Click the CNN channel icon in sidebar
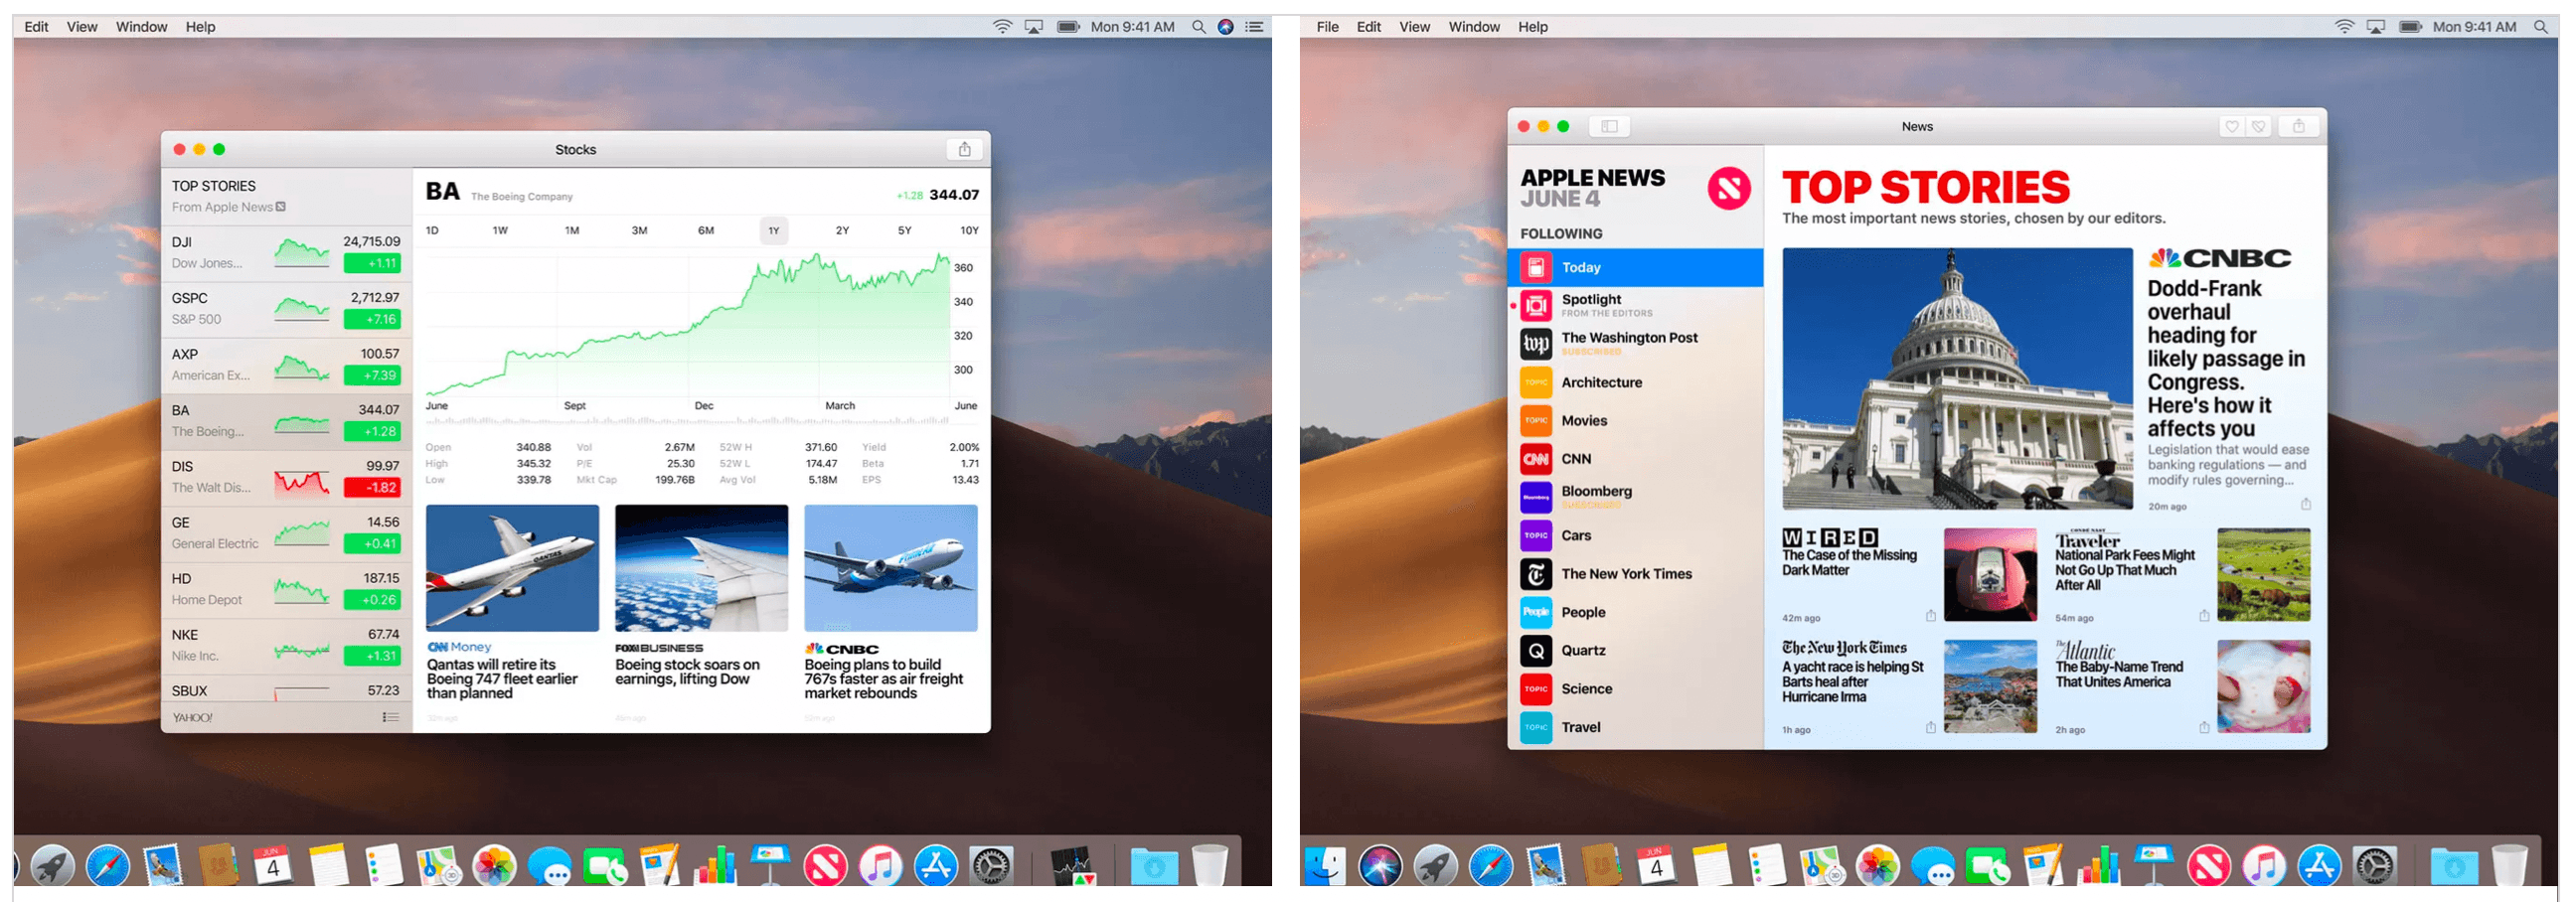 (x=1536, y=459)
